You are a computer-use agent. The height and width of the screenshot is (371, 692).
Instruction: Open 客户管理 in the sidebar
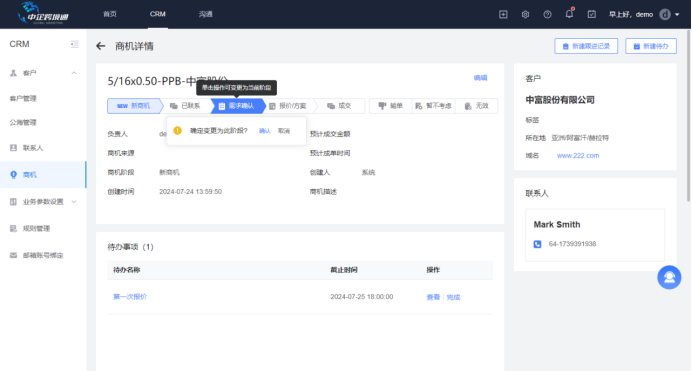click(23, 98)
